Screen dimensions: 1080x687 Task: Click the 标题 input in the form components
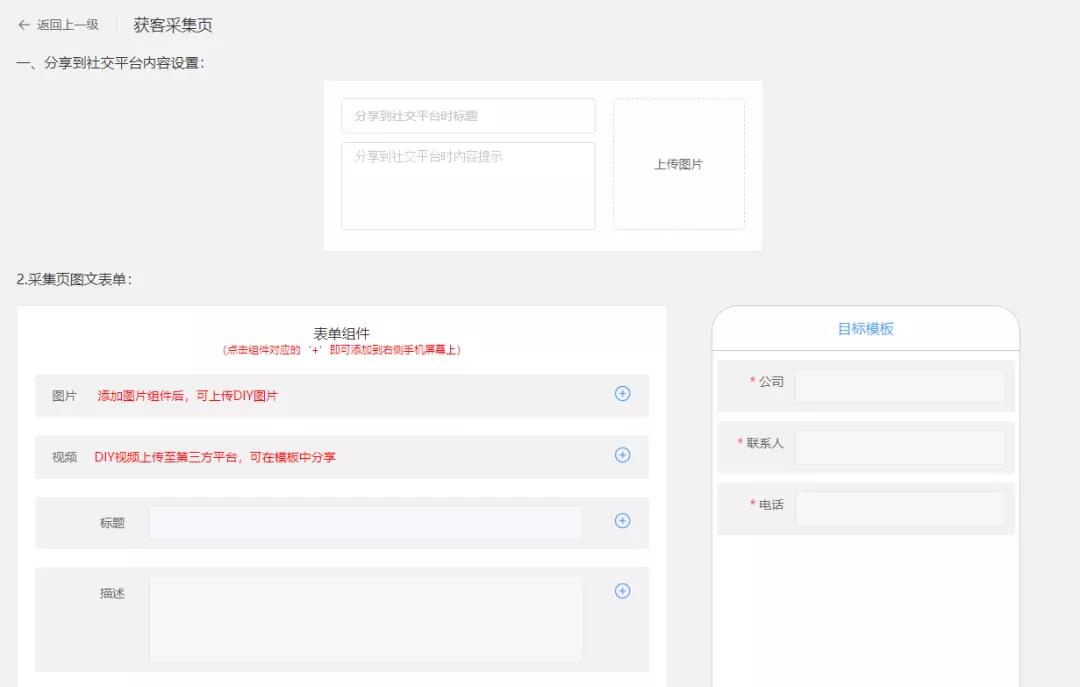click(x=365, y=522)
